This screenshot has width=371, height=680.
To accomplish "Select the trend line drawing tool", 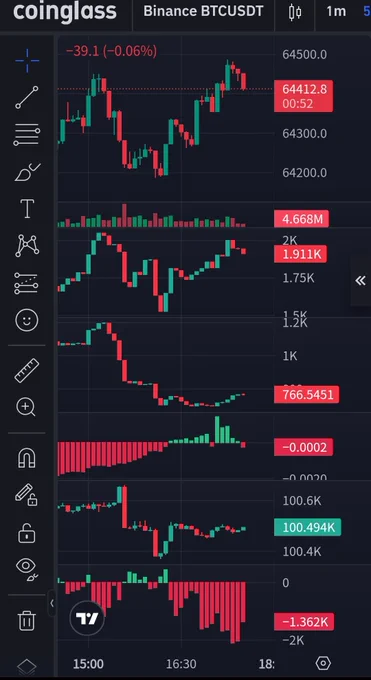I will coord(27,97).
